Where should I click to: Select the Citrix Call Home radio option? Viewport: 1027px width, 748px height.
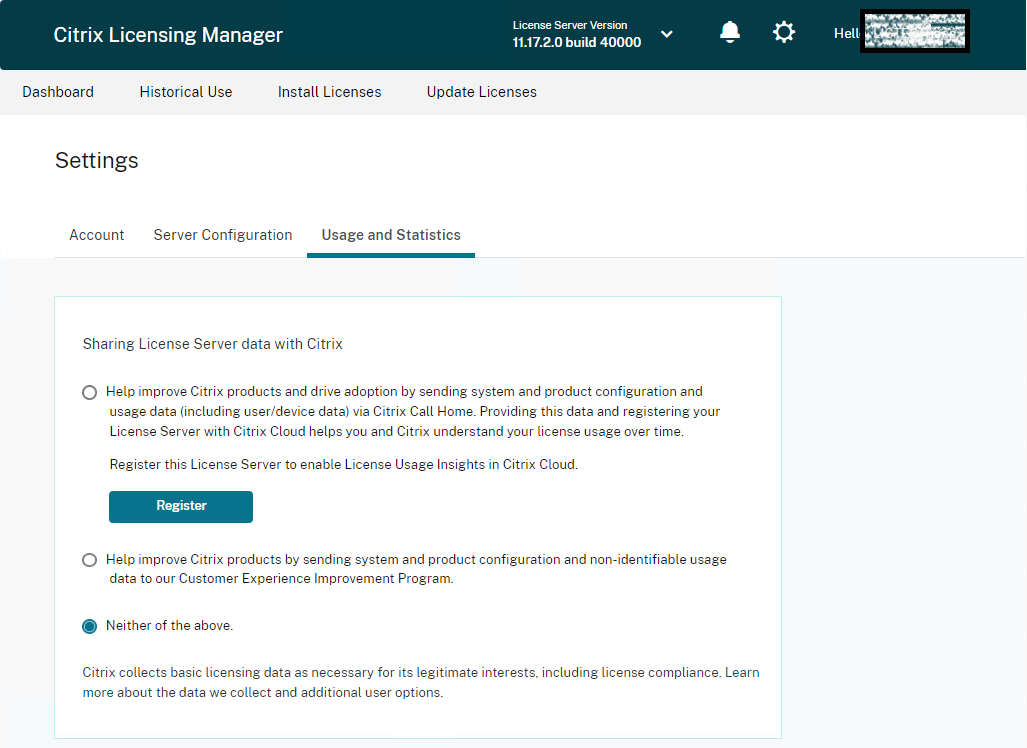(x=90, y=392)
